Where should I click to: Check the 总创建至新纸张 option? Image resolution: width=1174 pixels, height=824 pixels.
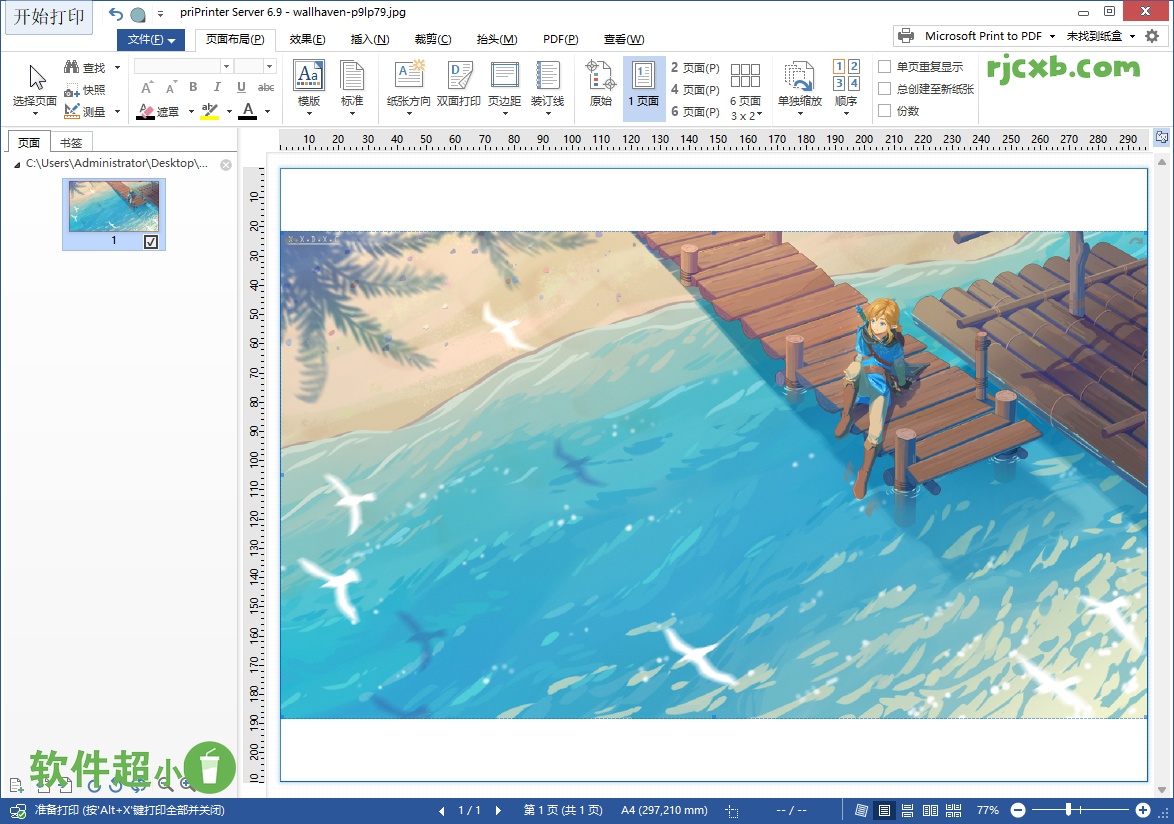tap(885, 90)
